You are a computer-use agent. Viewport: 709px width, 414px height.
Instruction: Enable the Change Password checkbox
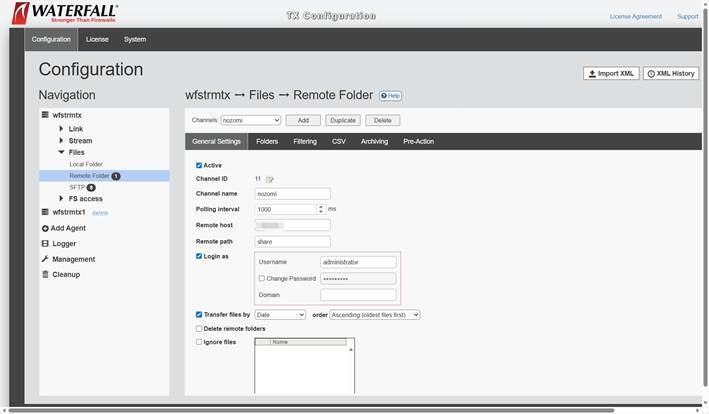tap(262, 278)
